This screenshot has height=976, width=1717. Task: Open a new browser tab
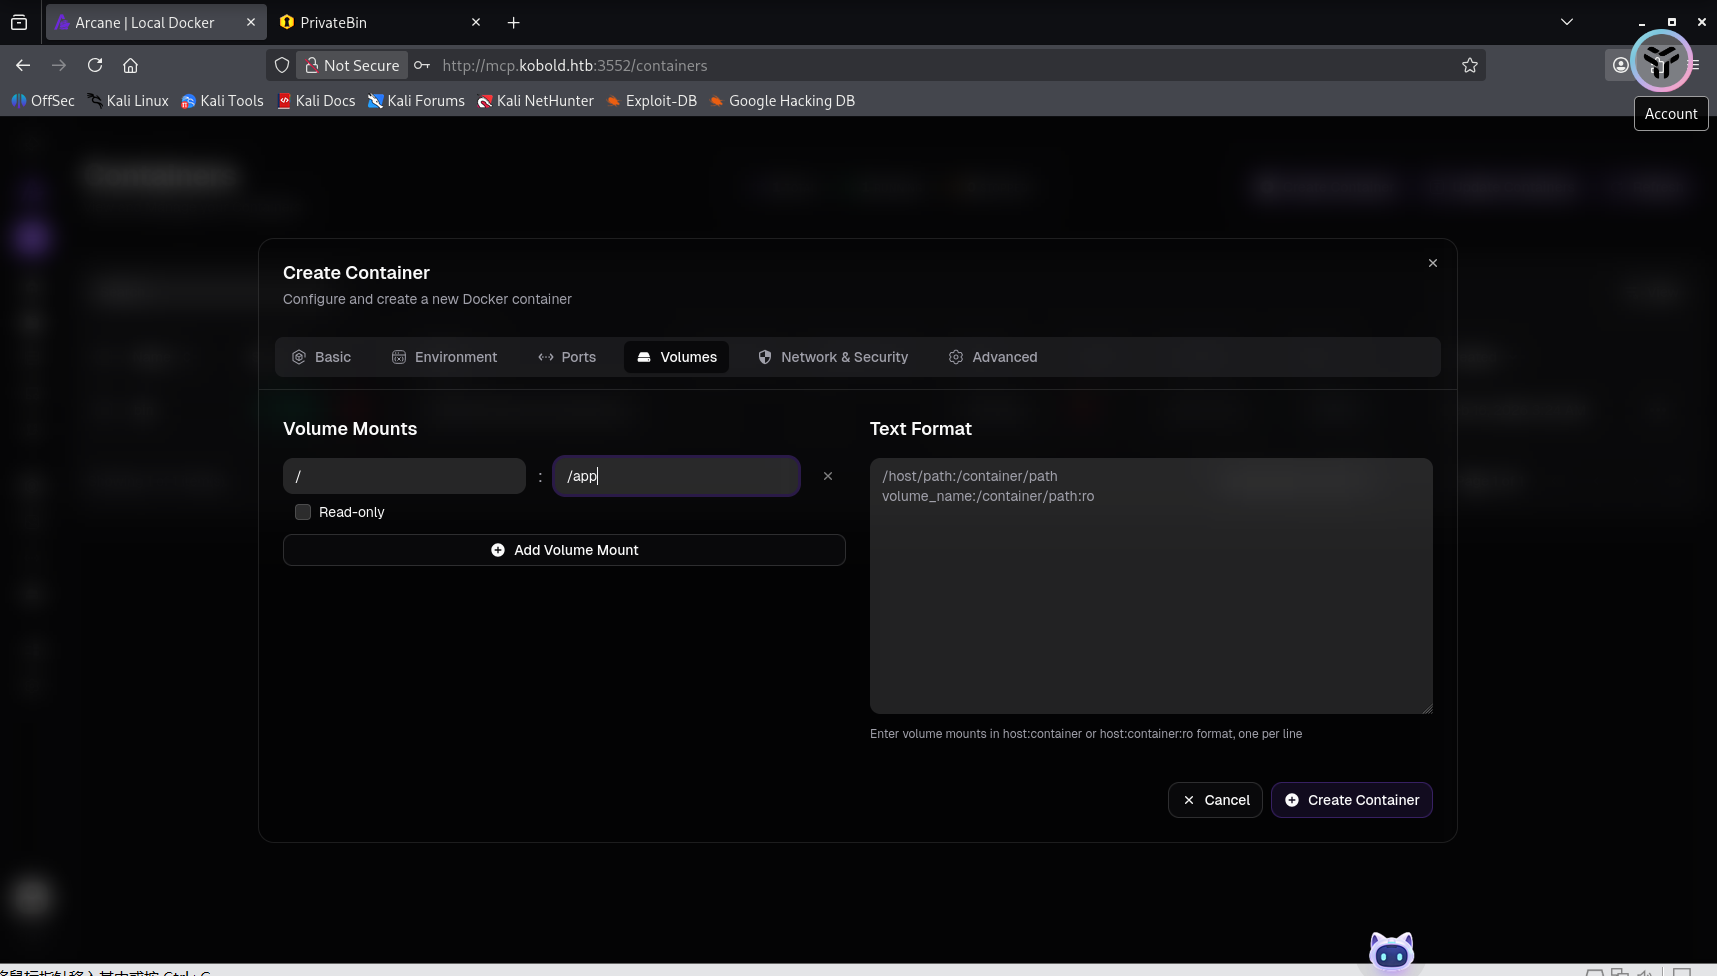click(x=513, y=22)
